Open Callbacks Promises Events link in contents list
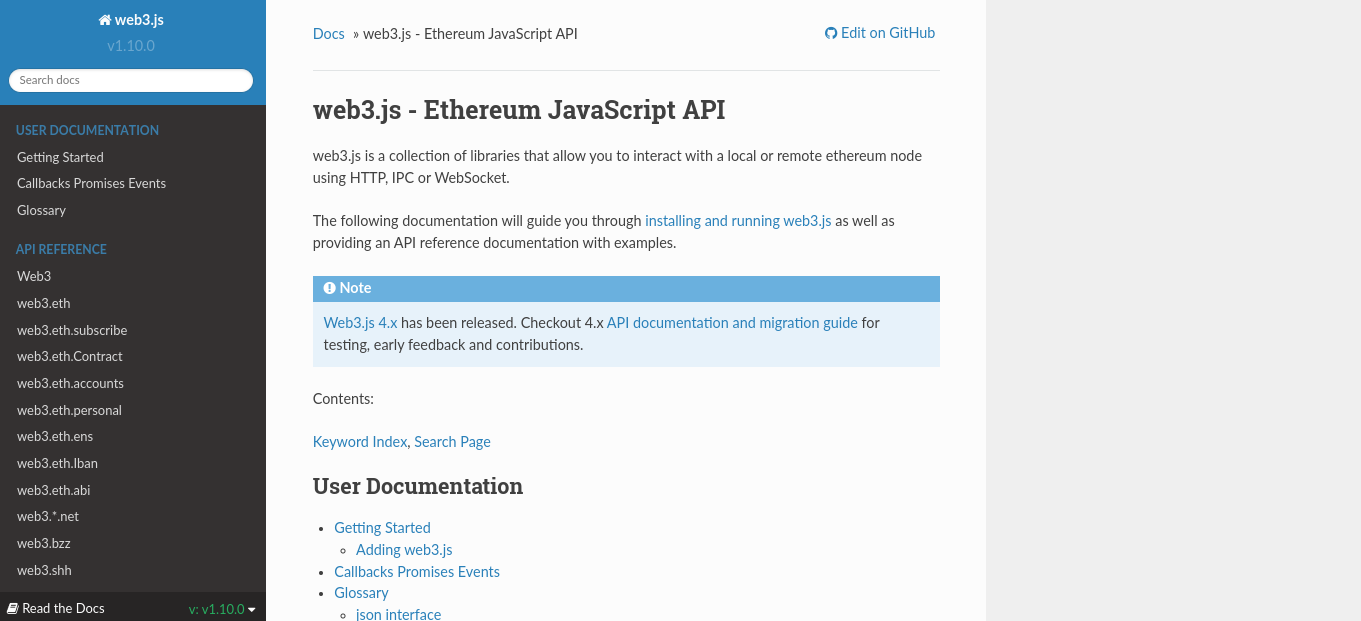The width and height of the screenshot is (1361, 621). tap(417, 571)
